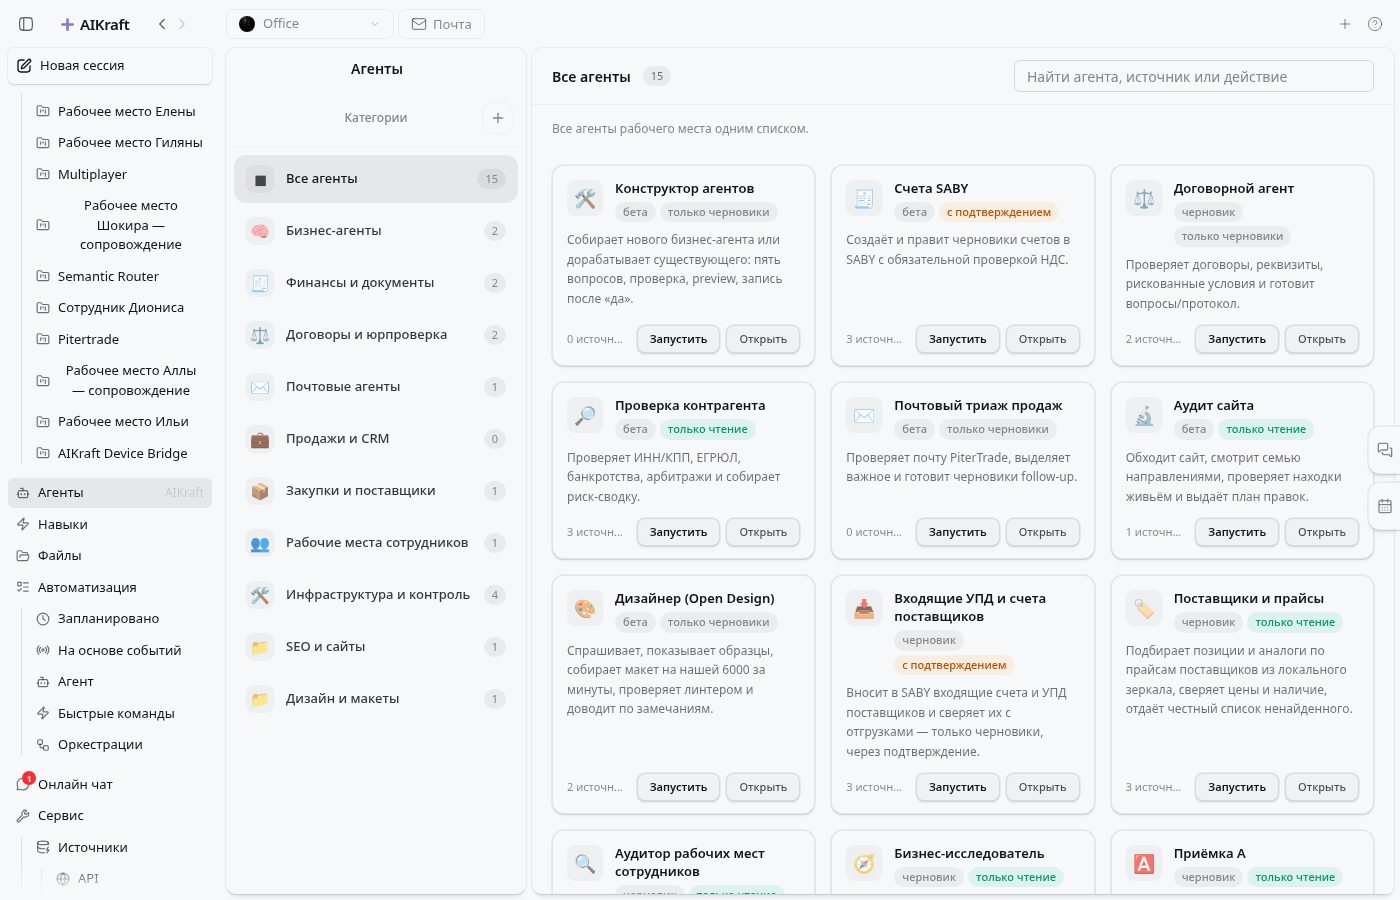
Task: Select Бизнес-агенты category
Action: click(376, 231)
